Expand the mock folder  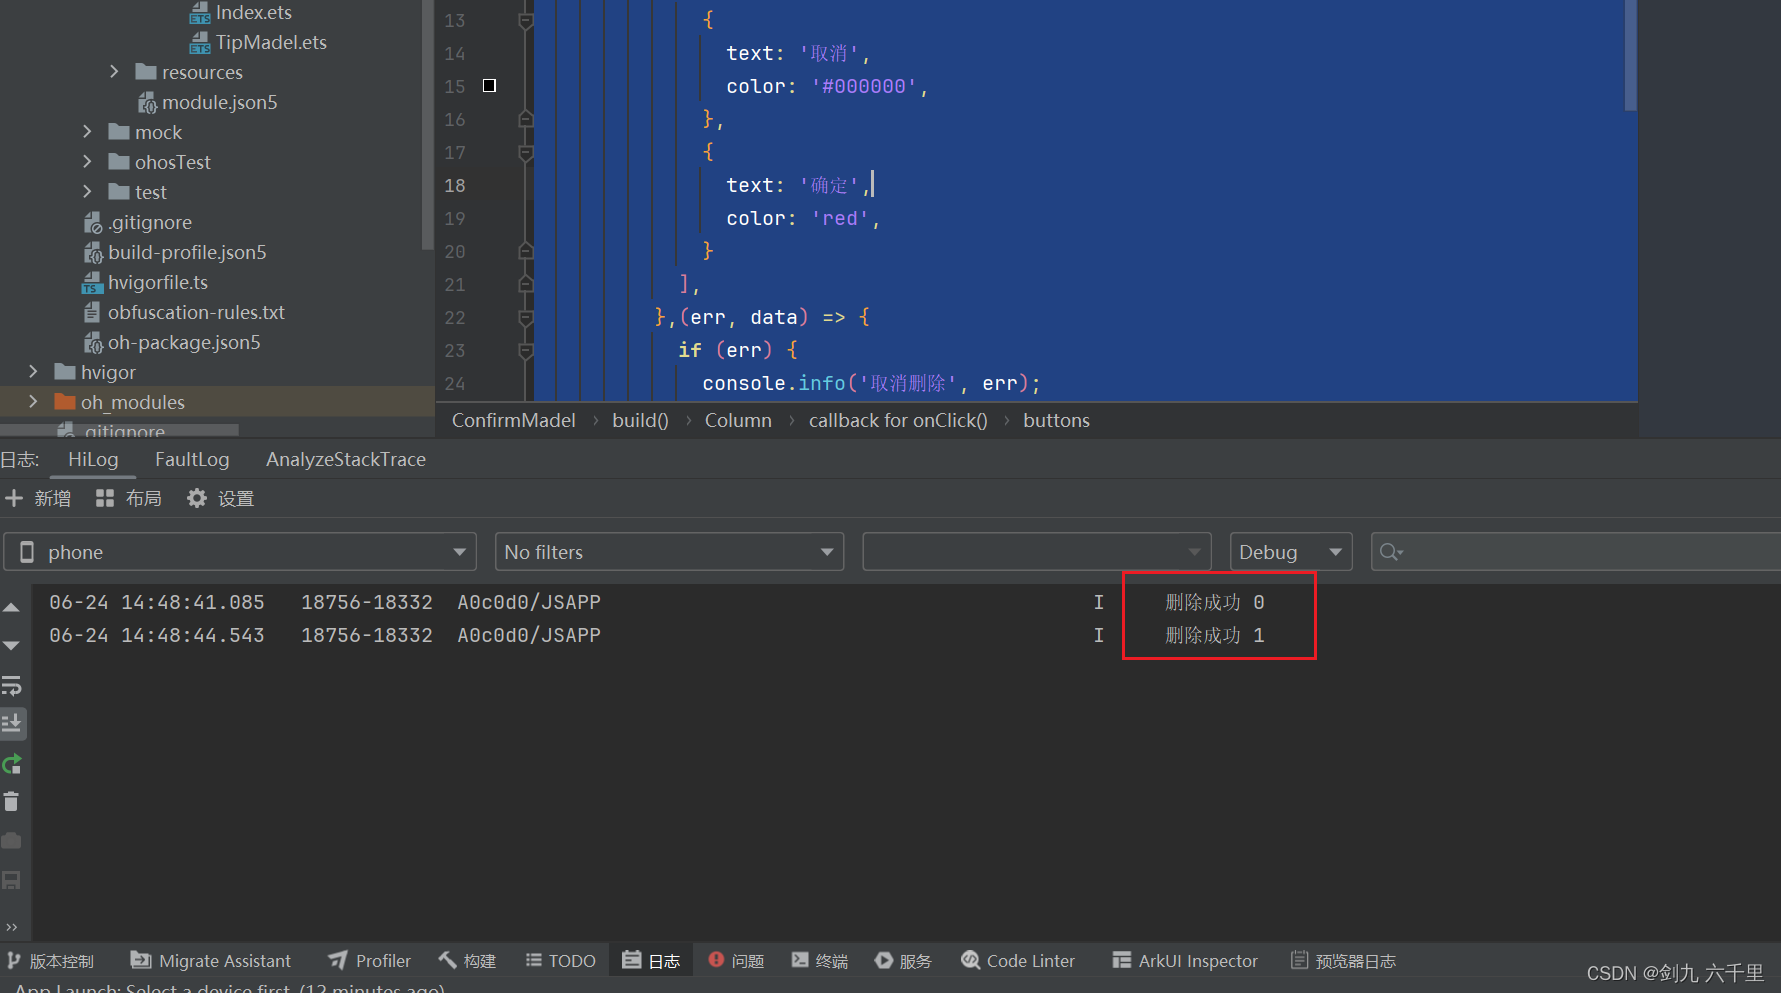[87, 132]
